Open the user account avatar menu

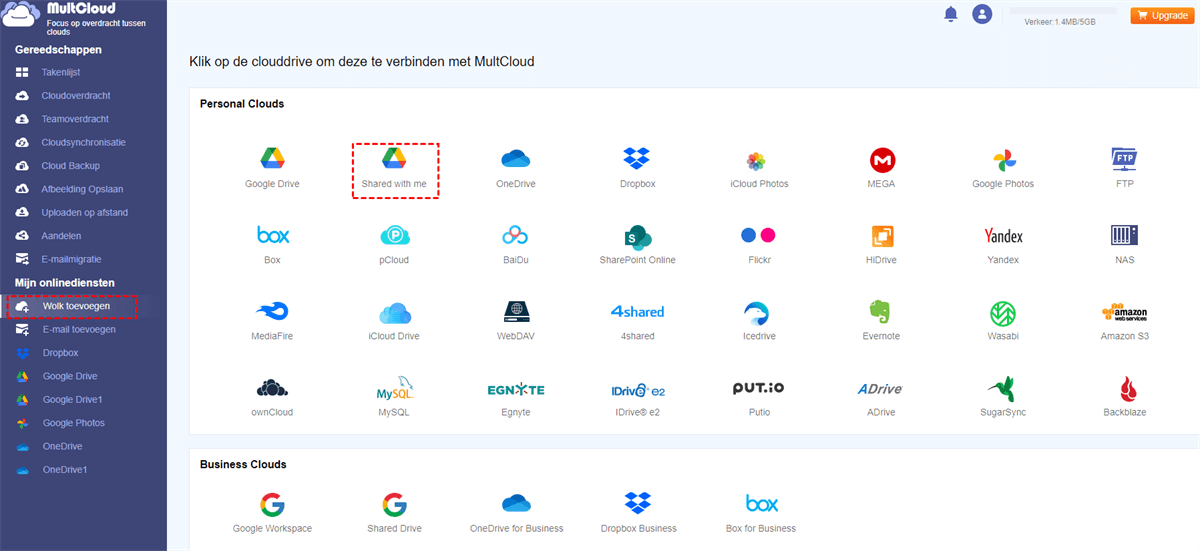click(x=982, y=14)
